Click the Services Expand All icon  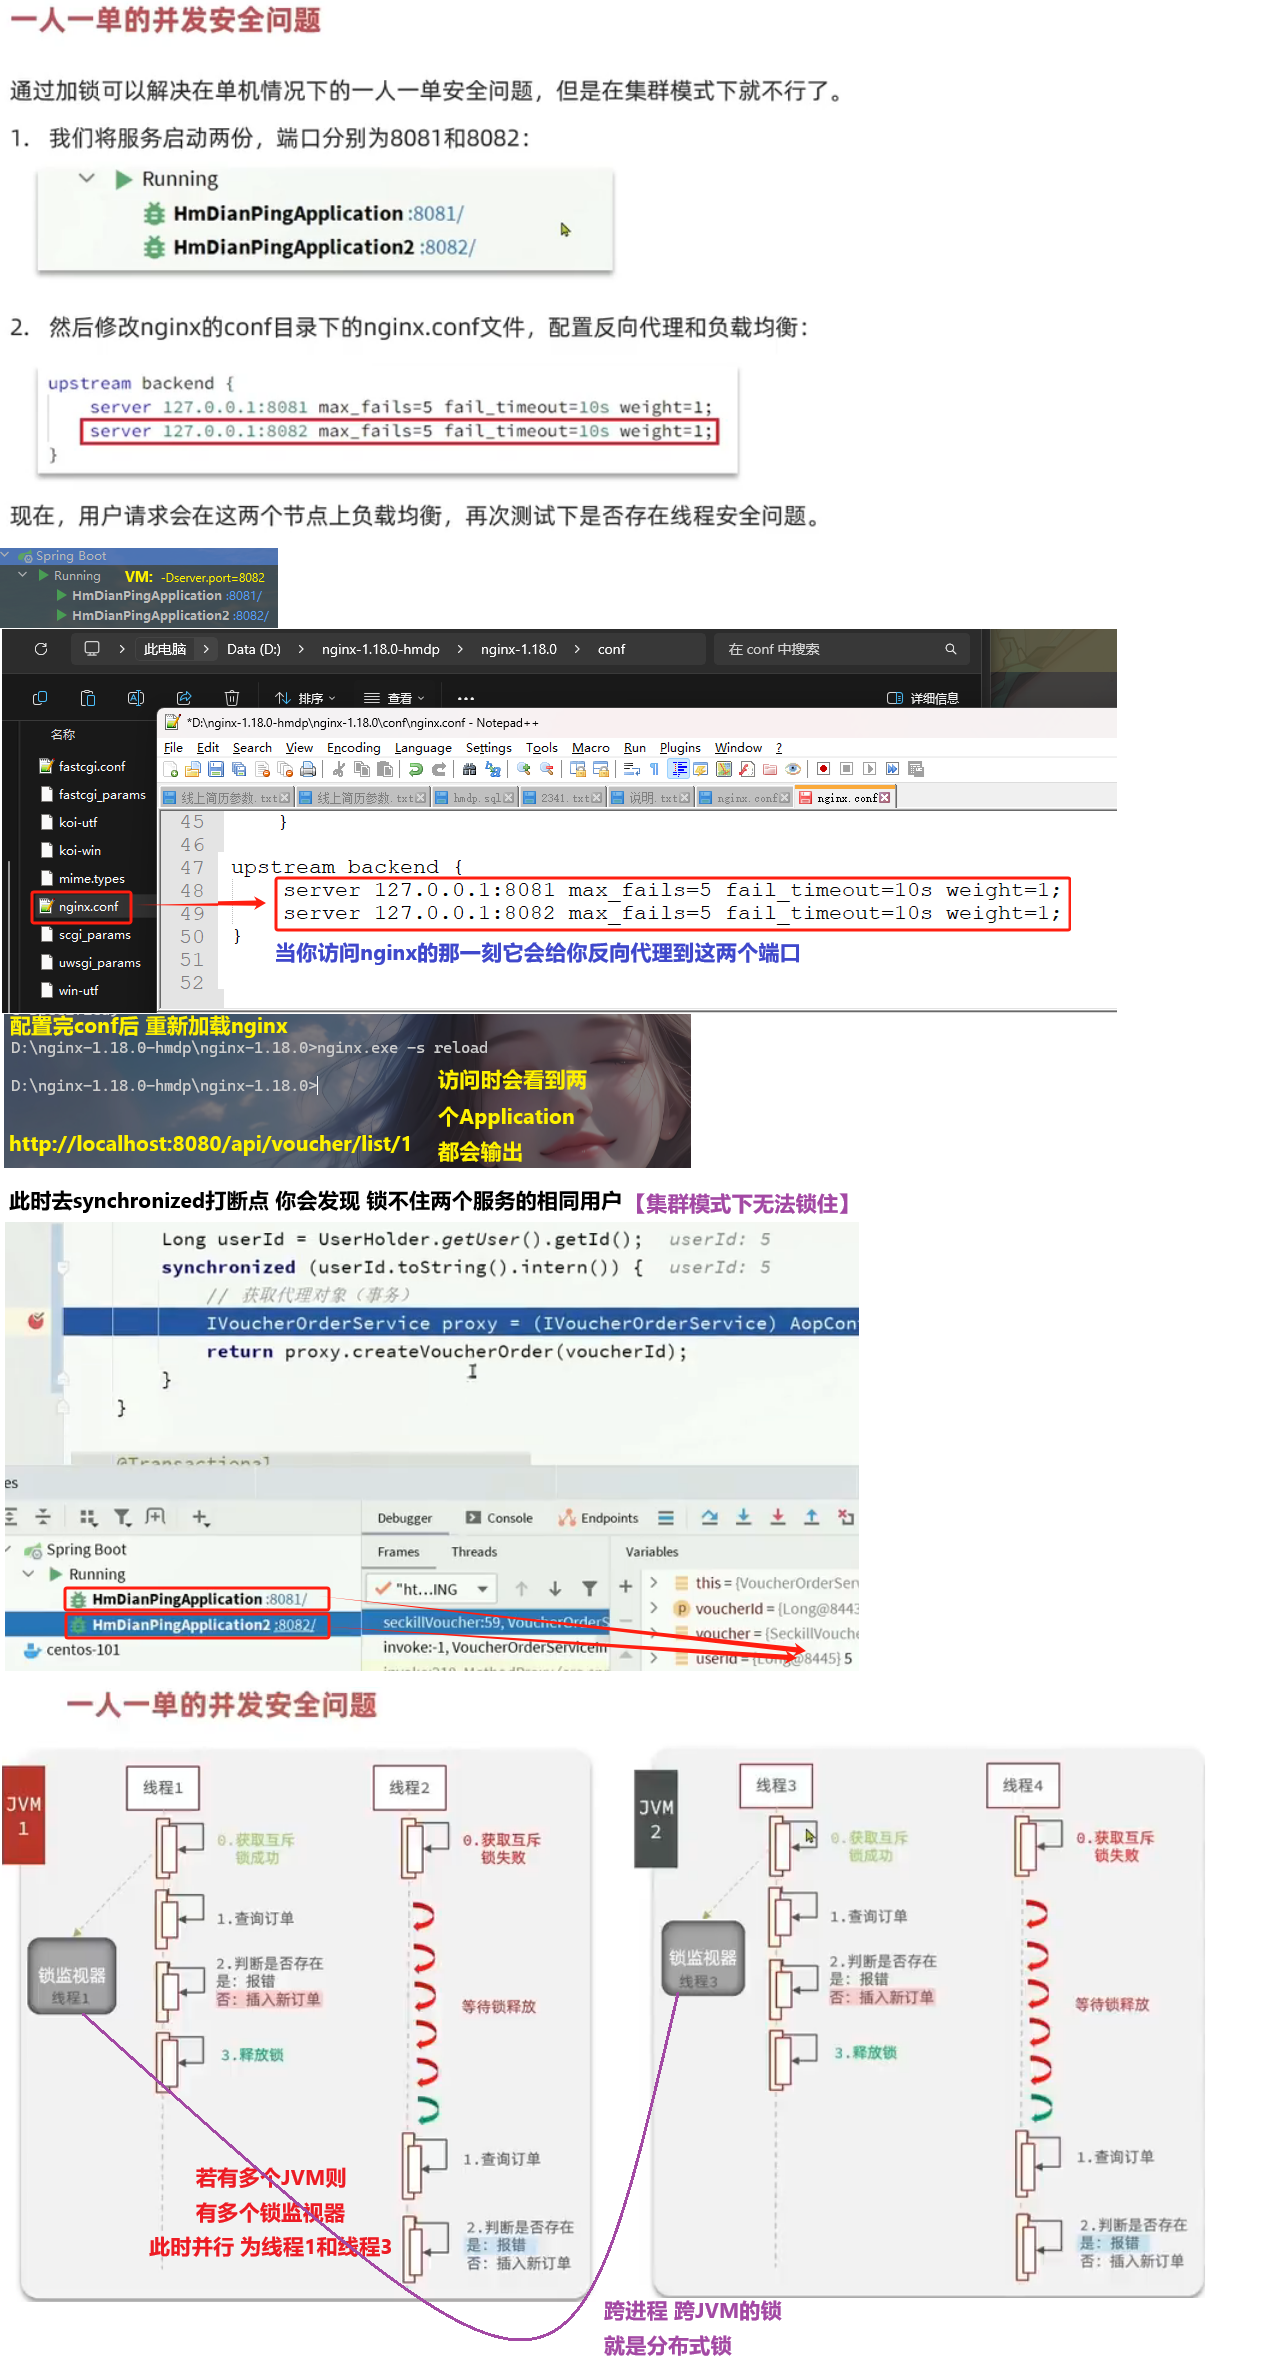(10, 1518)
